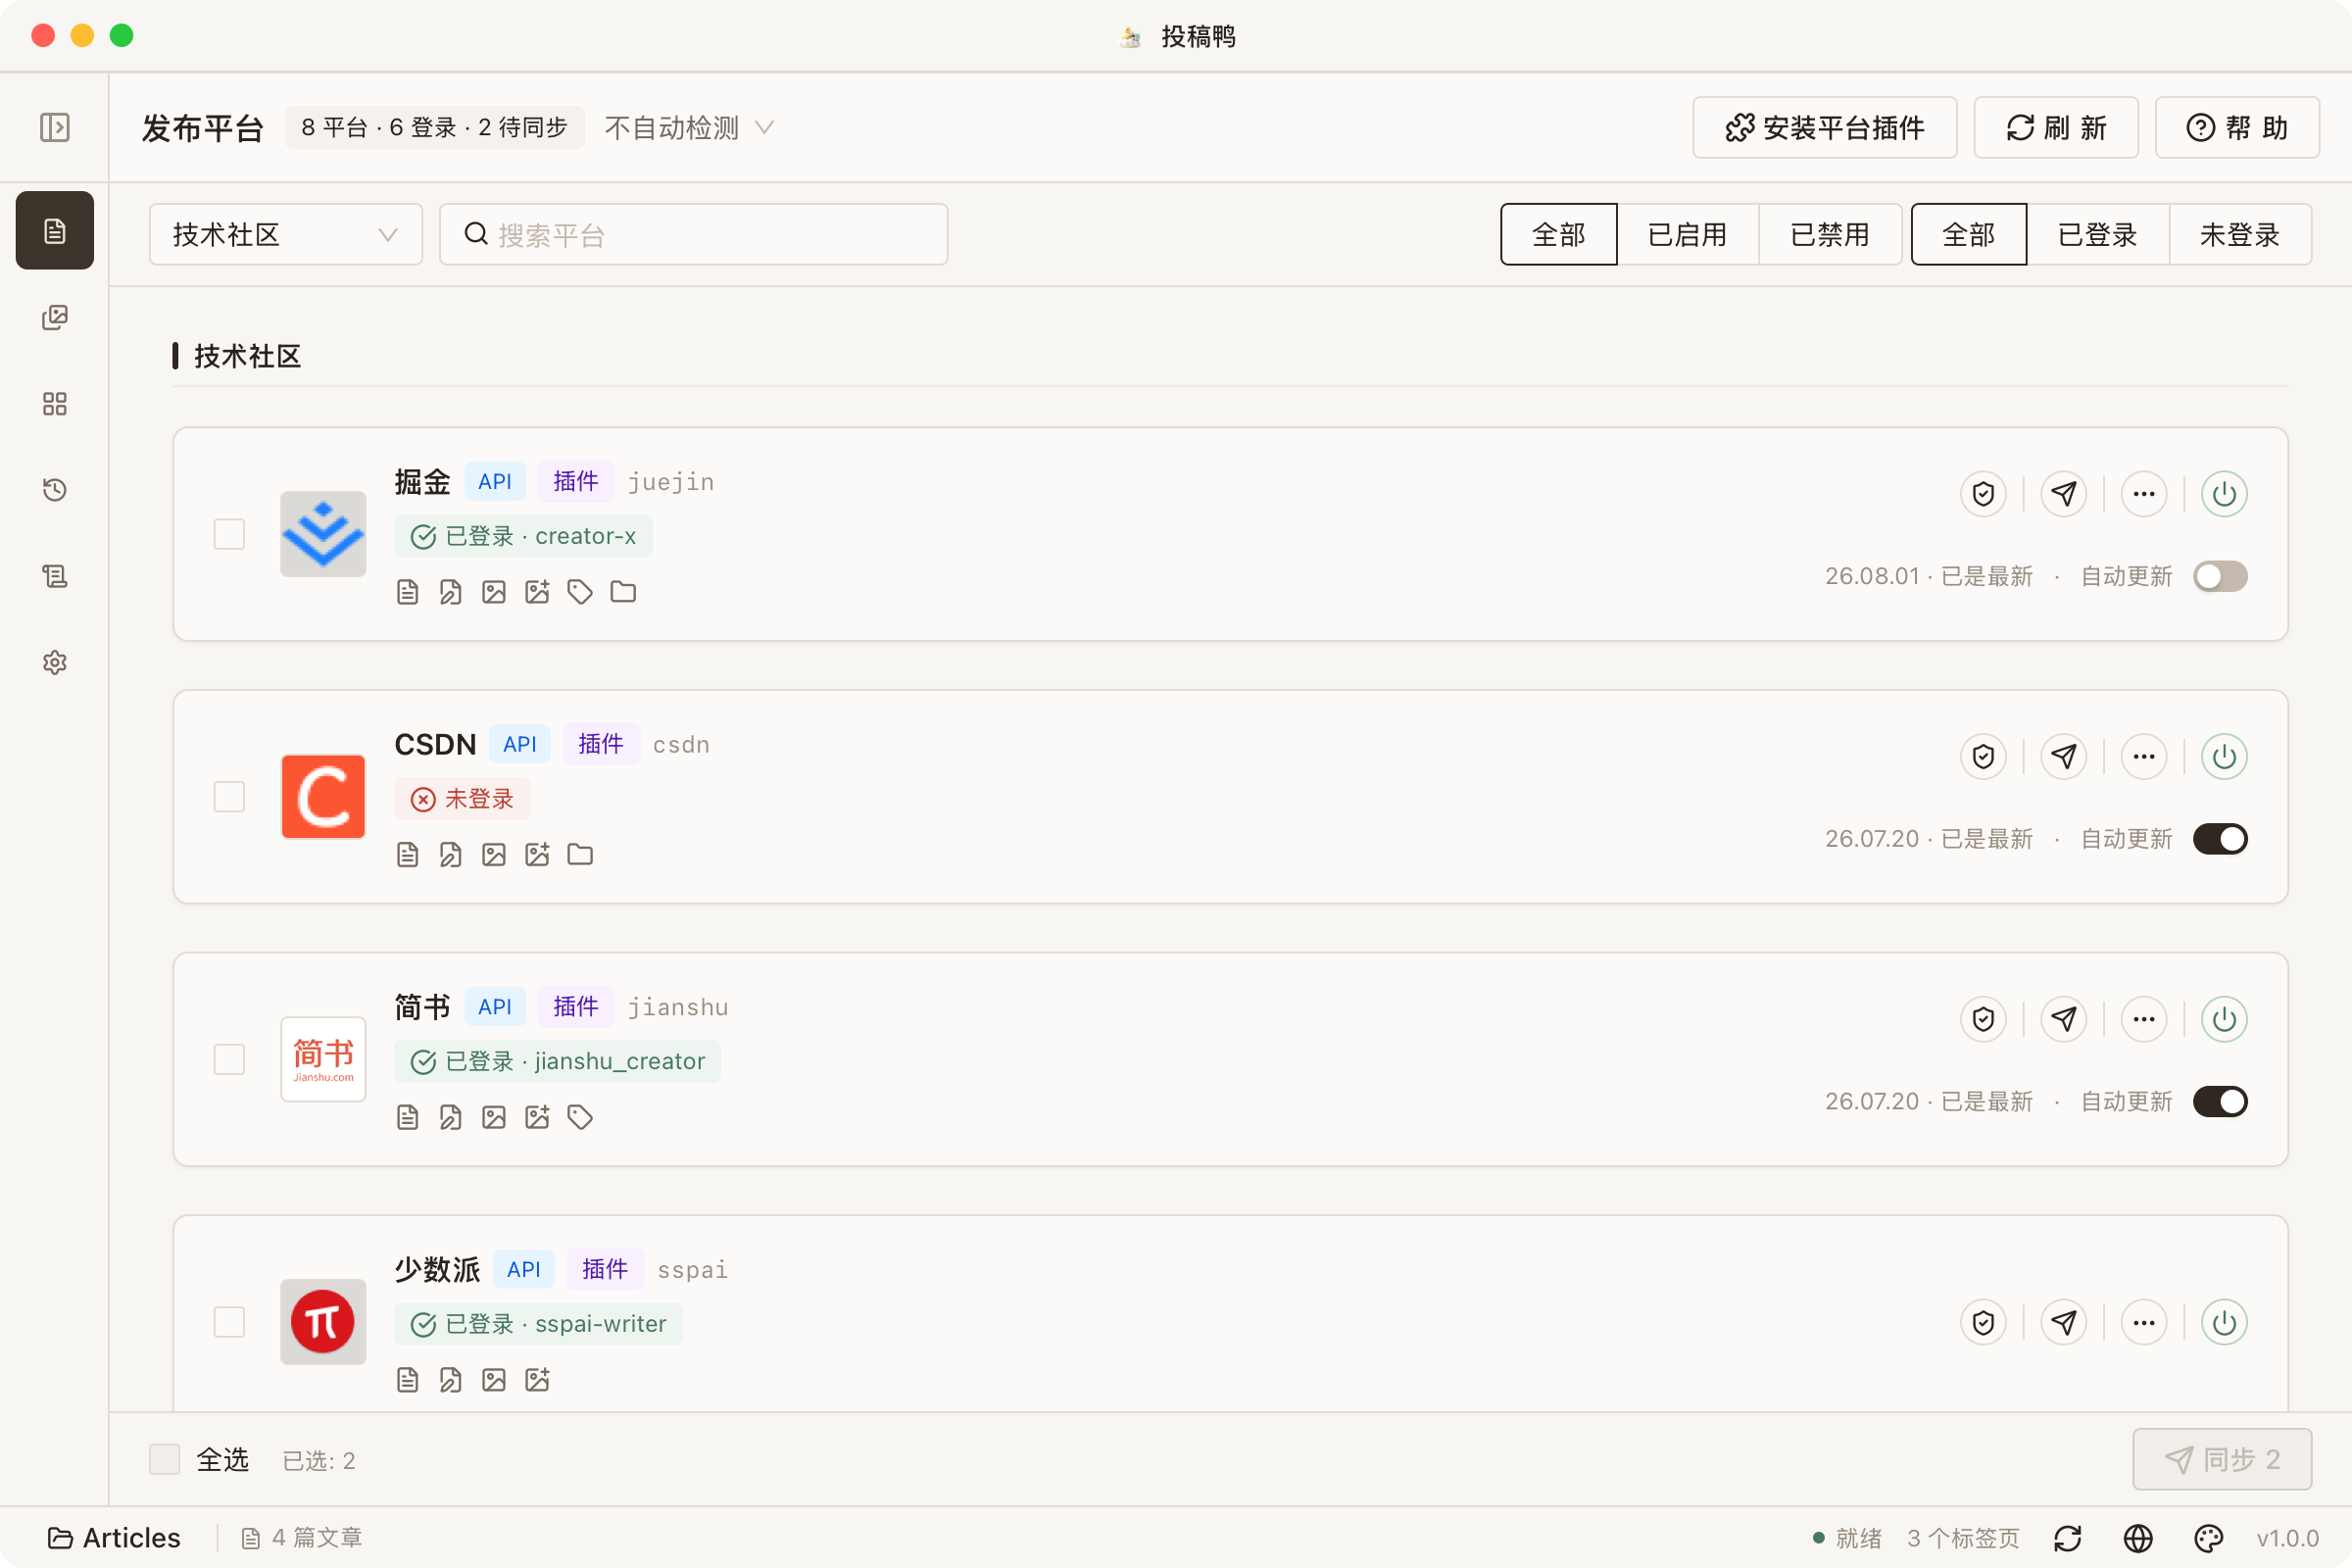This screenshot has width=2352, height=1568.
Task: Open the grid apps sidebar icon
Action: [x=55, y=404]
